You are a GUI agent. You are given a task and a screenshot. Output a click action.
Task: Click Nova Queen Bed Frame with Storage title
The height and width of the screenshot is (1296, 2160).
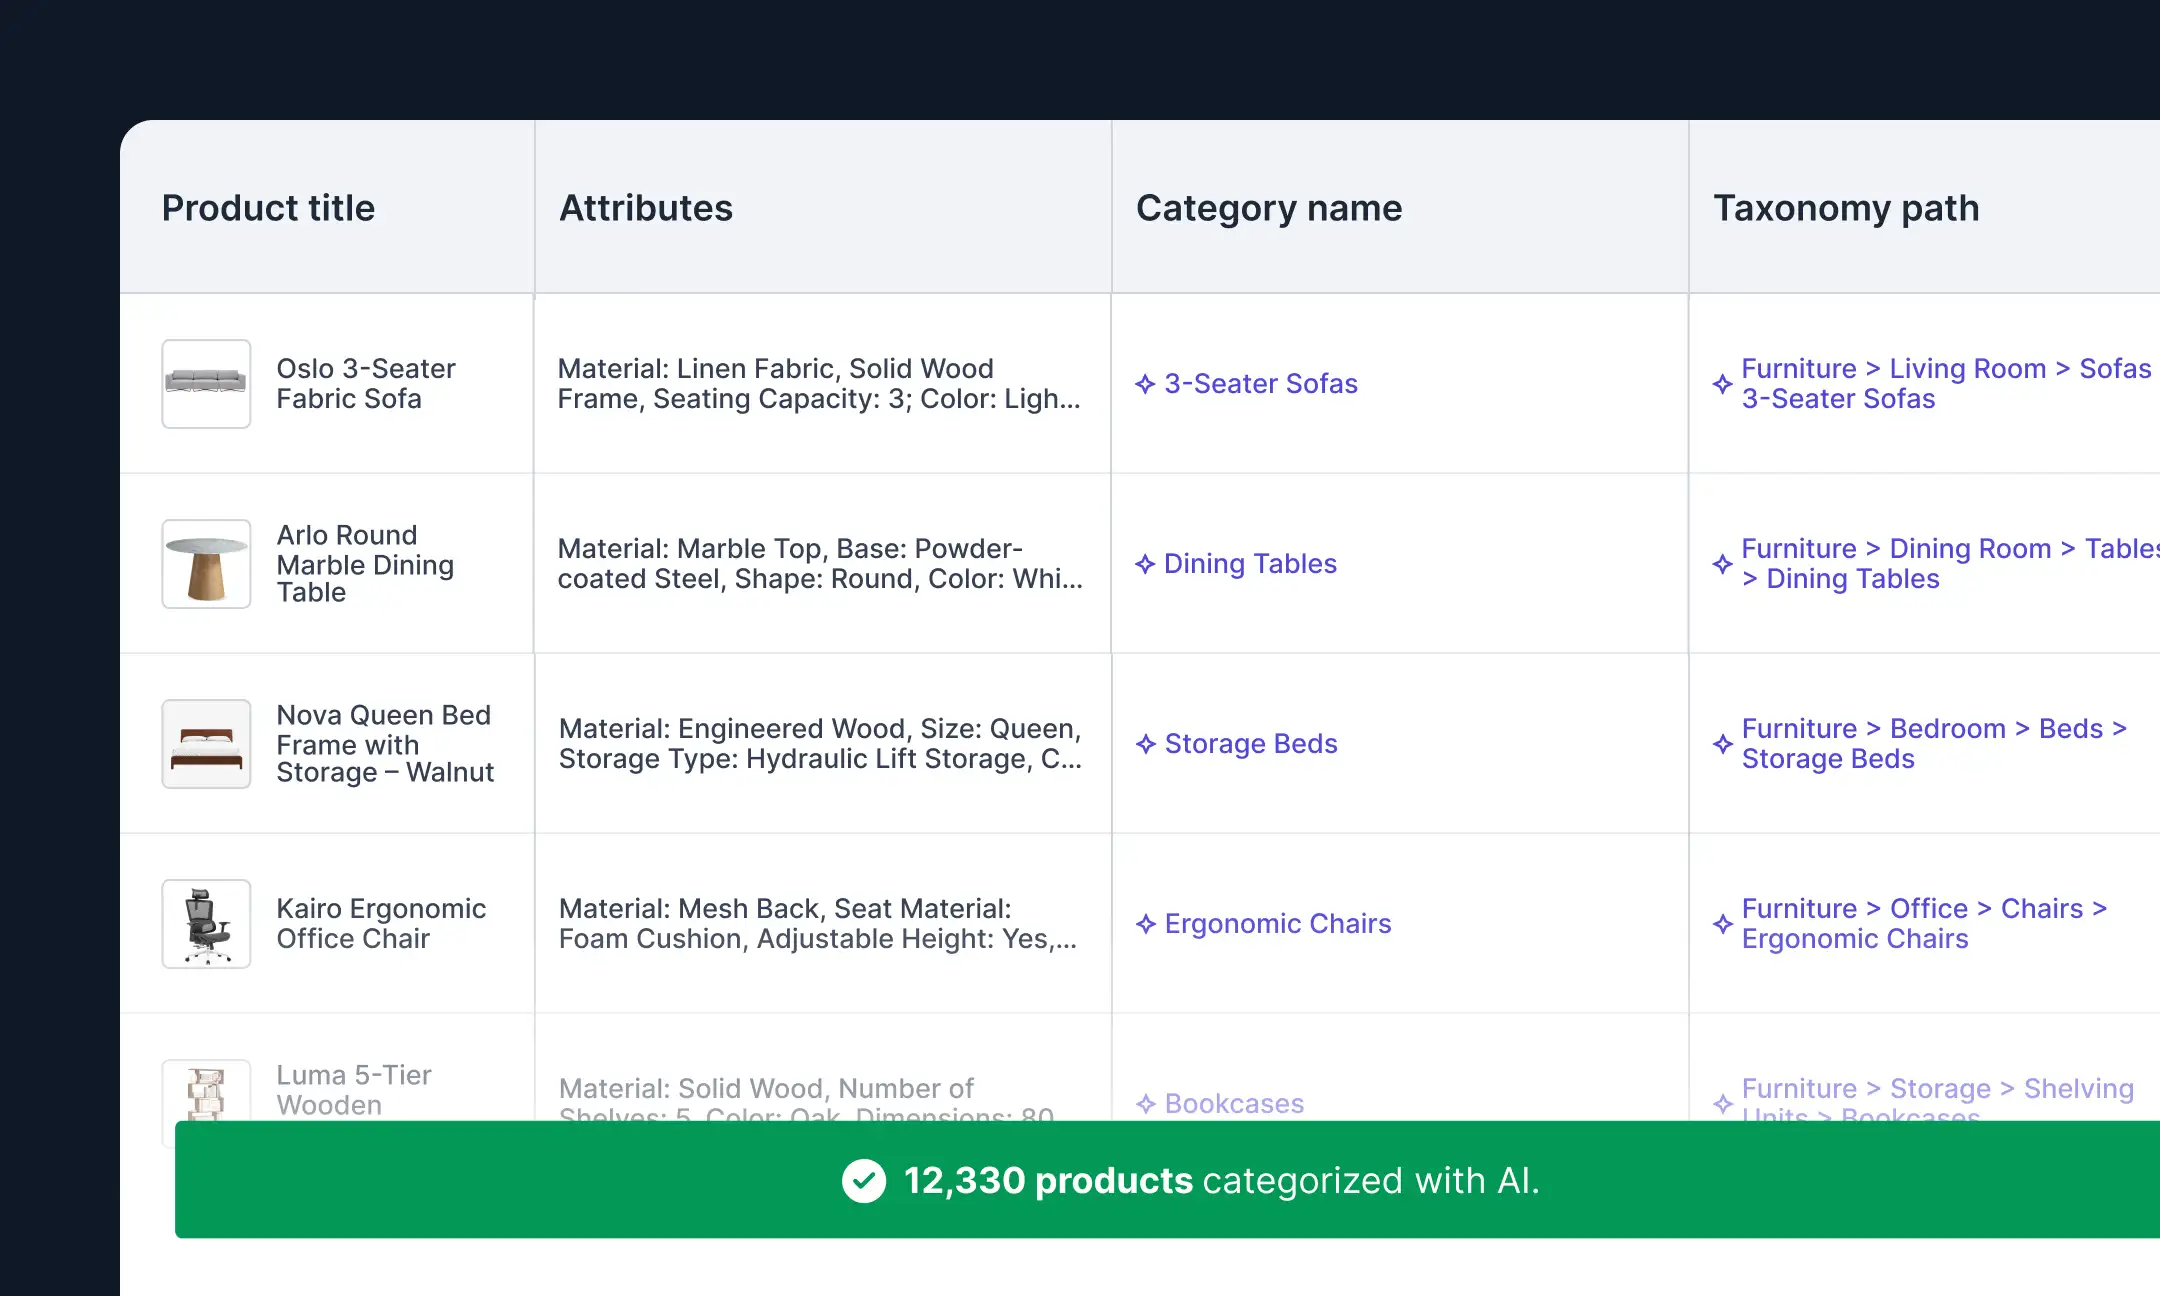pos(385,744)
